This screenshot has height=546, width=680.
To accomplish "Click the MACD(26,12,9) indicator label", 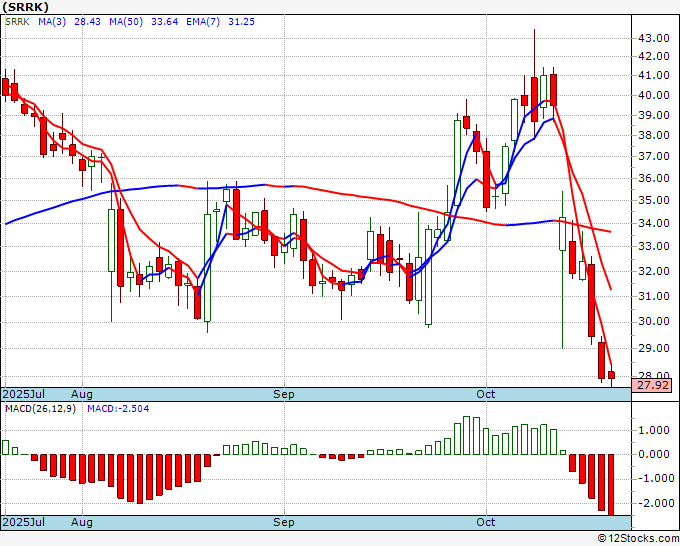I will click(x=40, y=409).
